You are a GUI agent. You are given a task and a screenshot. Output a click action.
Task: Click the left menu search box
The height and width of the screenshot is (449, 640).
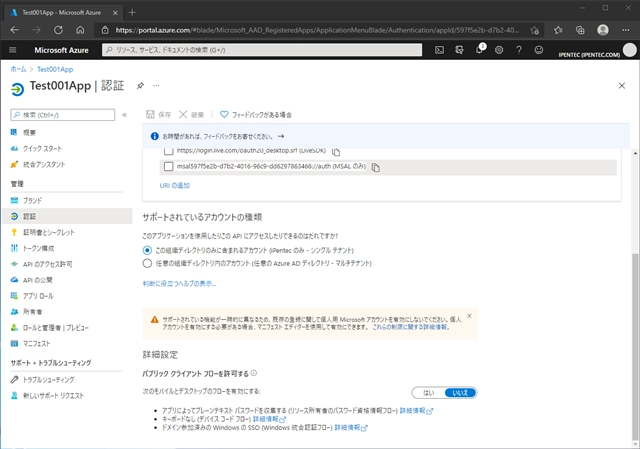pyautogui.click(x=63, y=115)
